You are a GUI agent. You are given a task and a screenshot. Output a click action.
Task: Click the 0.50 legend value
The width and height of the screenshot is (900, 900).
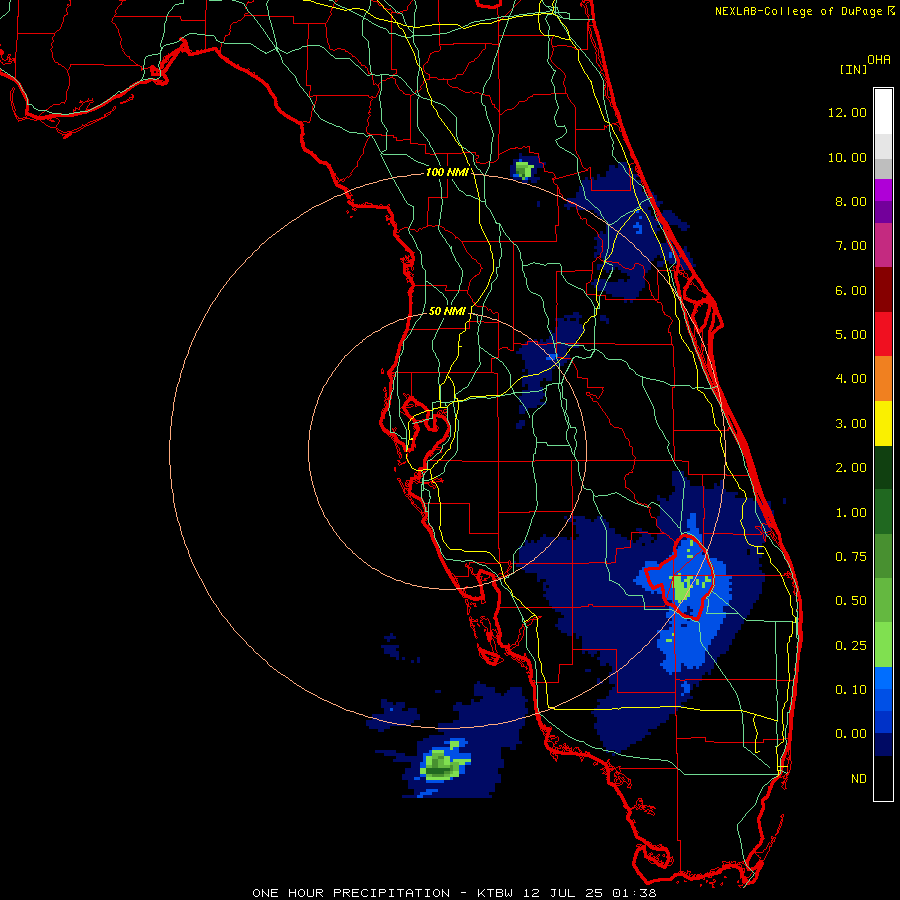[x=851, y=601]
